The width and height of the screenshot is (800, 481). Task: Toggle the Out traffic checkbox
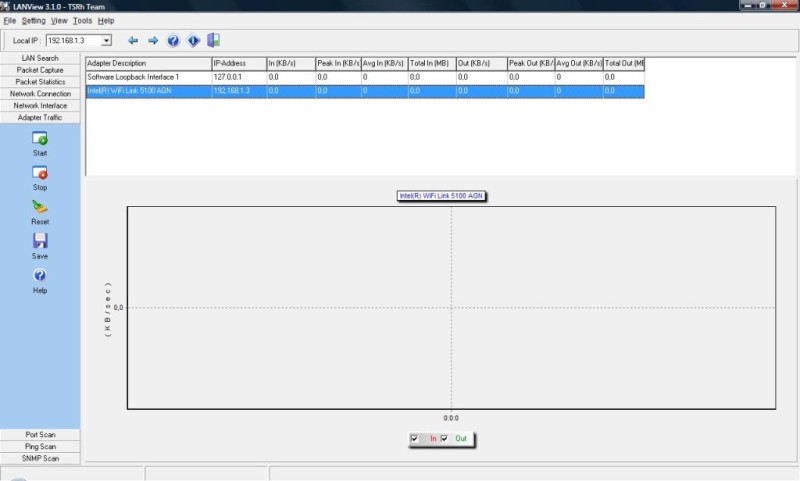point(444,439)
